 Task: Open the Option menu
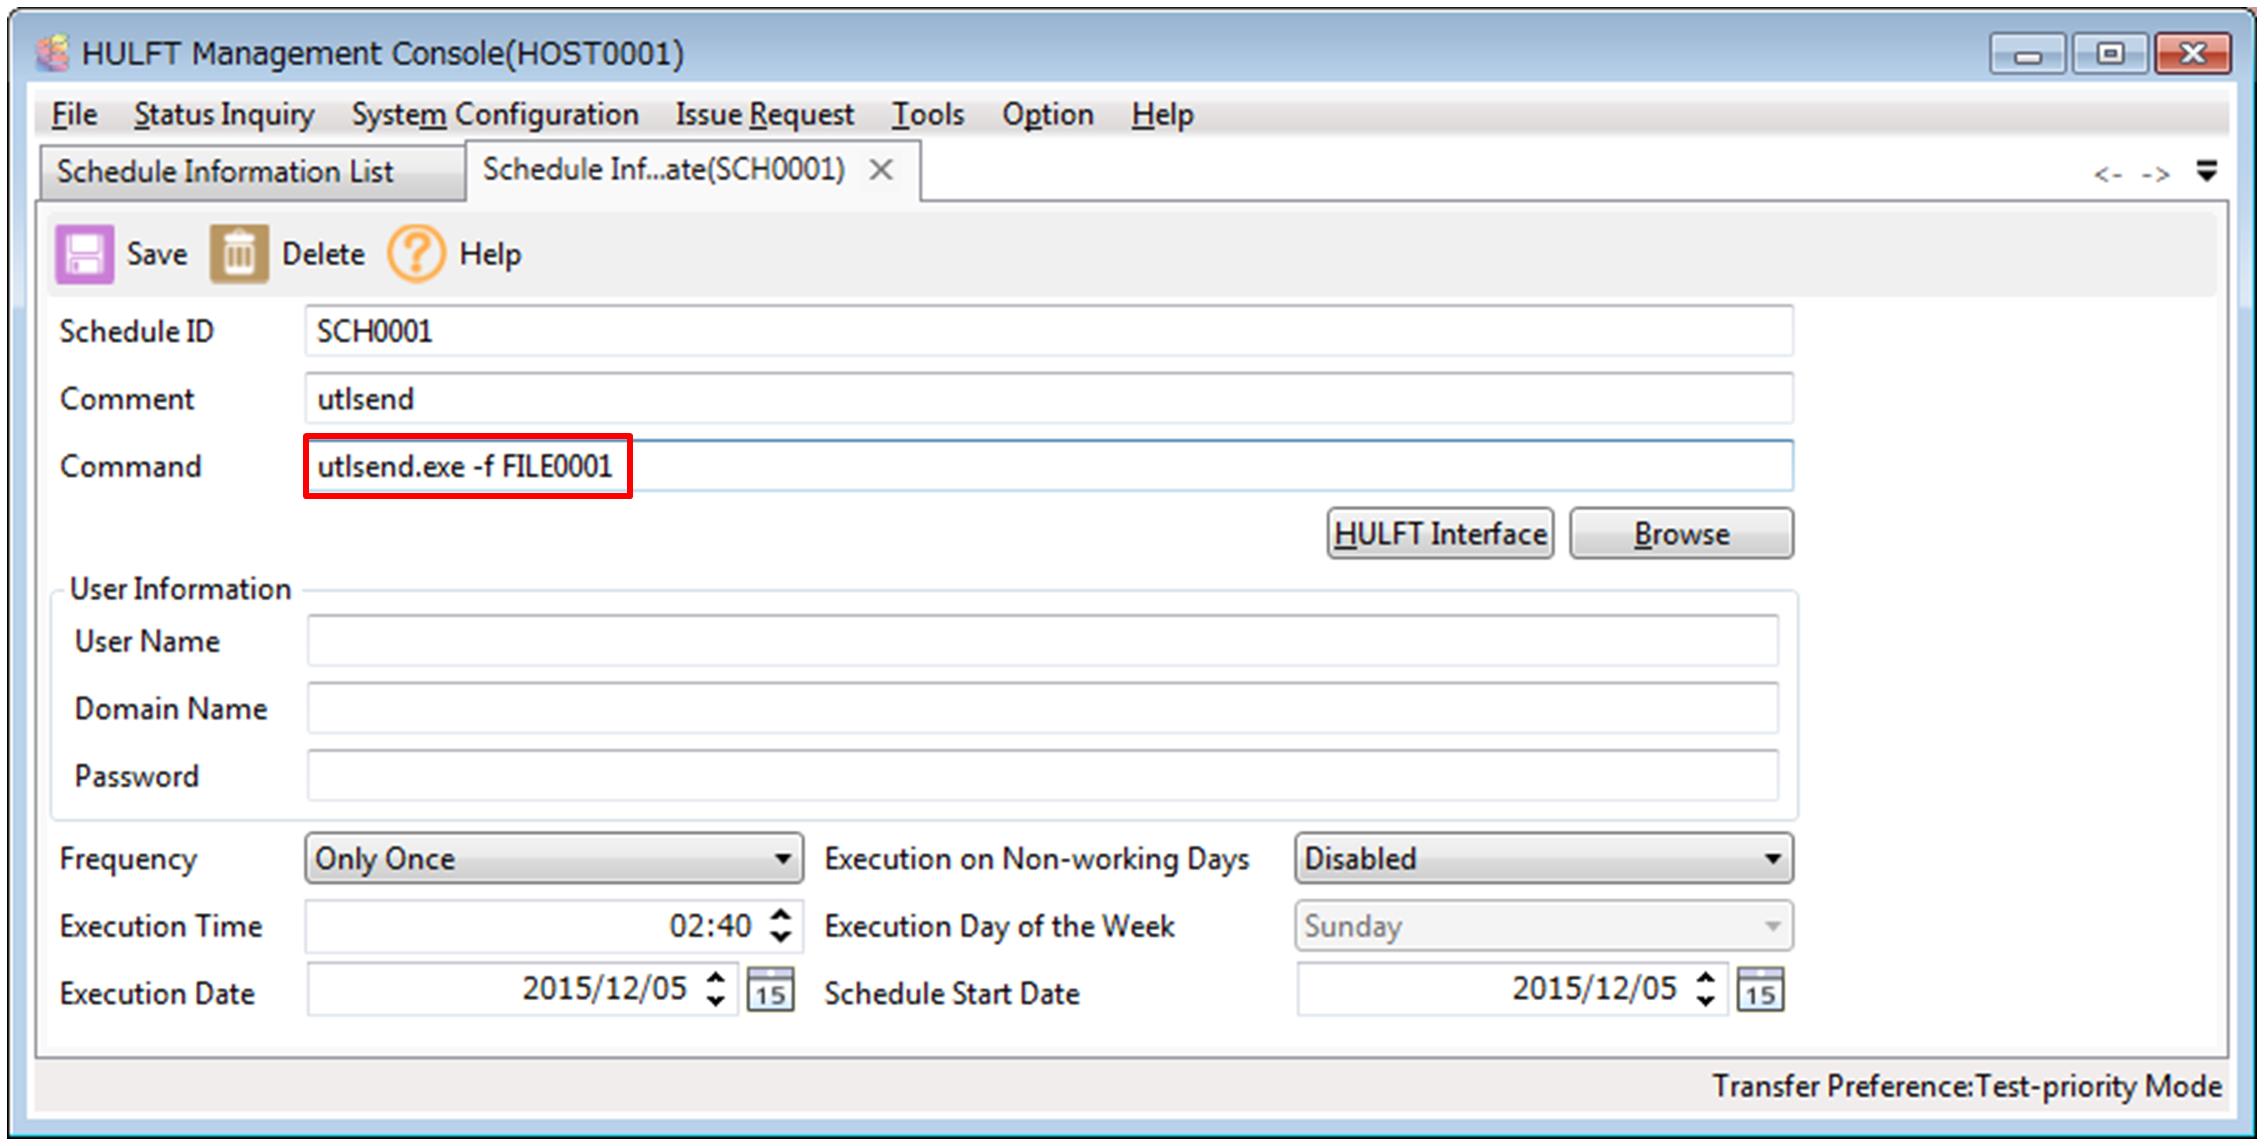click(1048, 115)
